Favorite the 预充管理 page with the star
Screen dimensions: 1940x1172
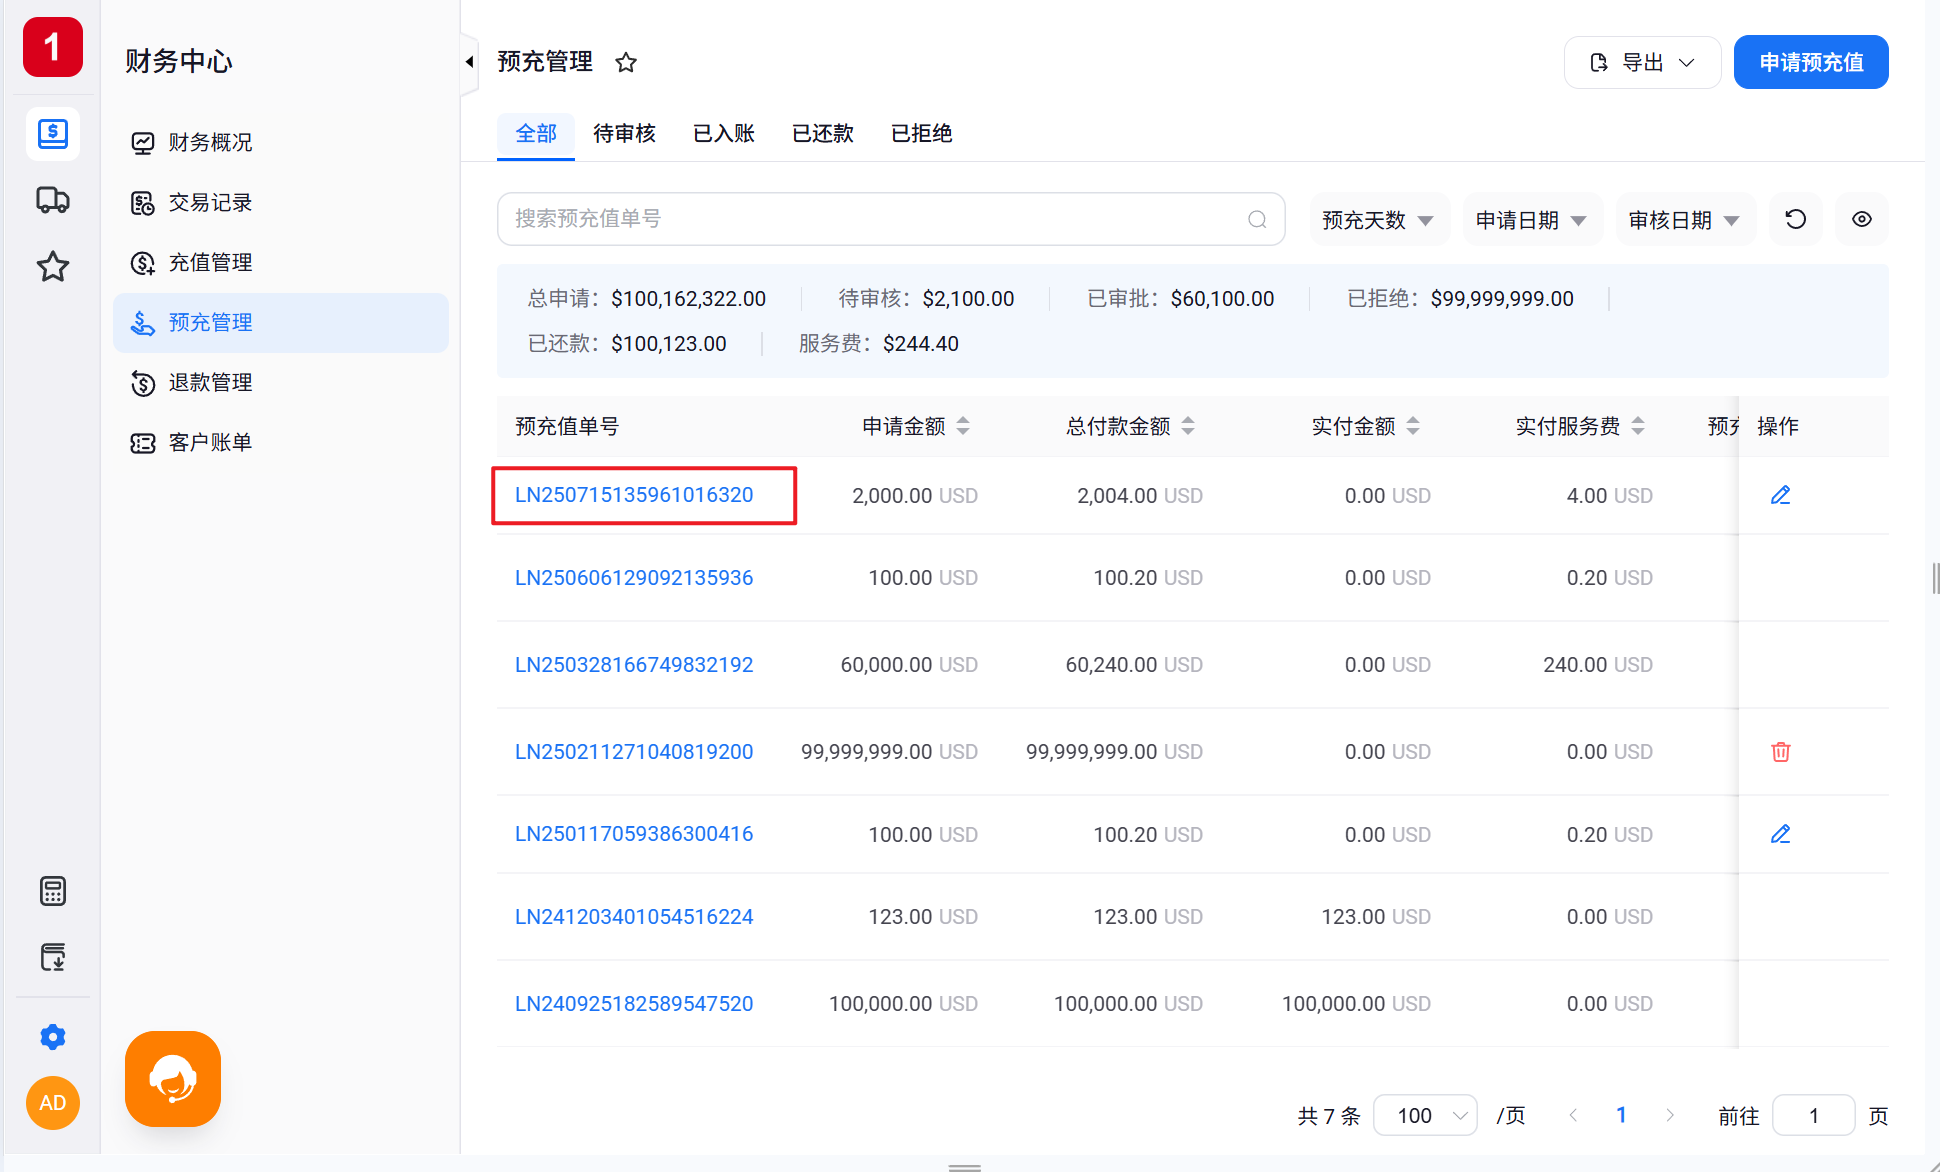[x=626, y=63]
